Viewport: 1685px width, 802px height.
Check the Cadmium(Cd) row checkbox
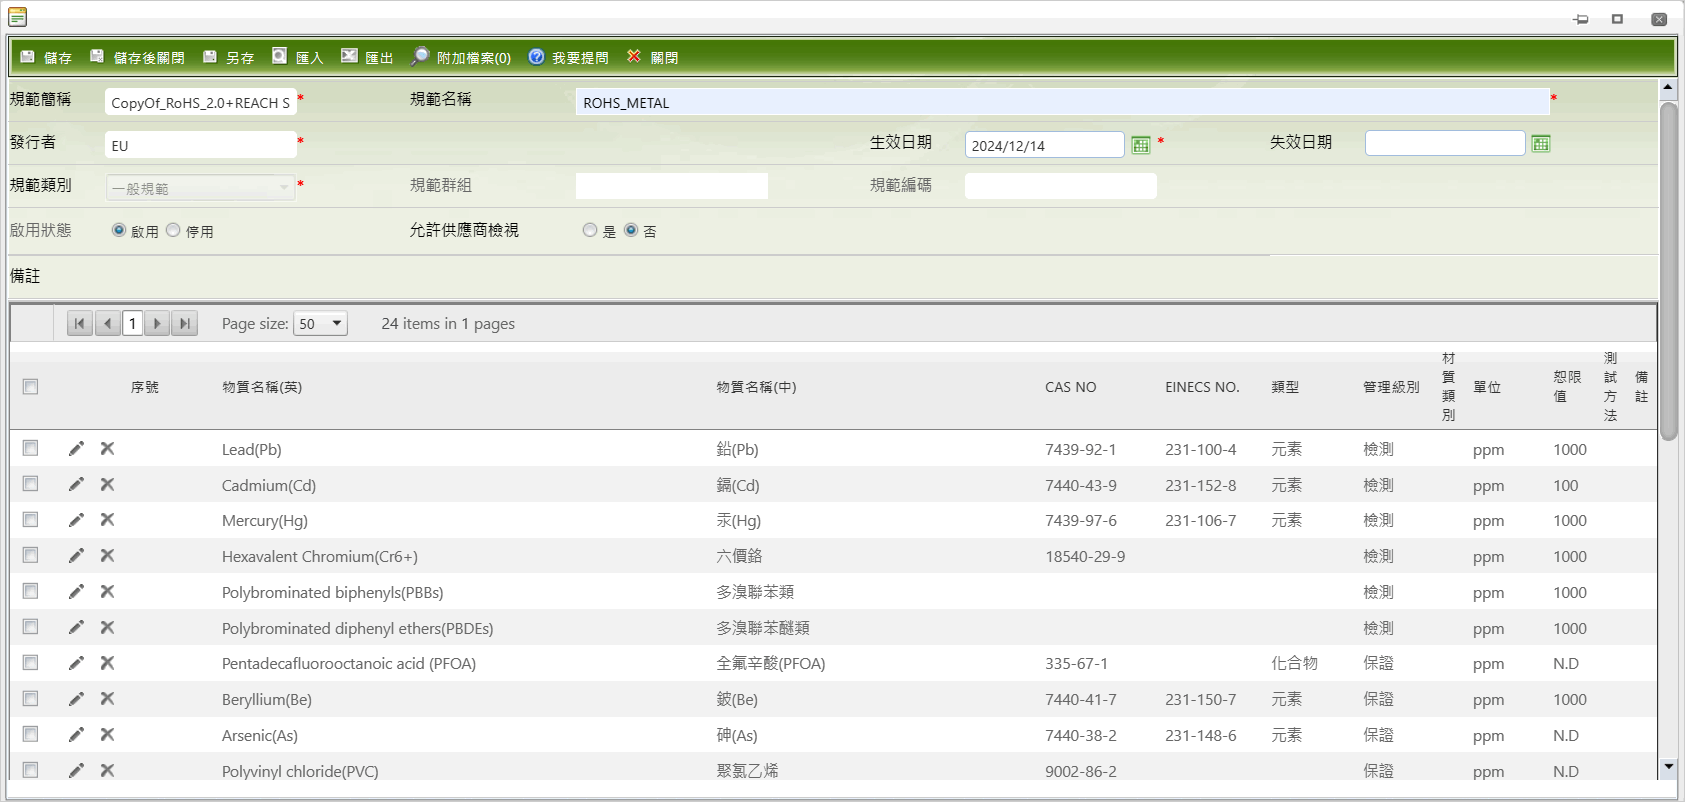31,484
